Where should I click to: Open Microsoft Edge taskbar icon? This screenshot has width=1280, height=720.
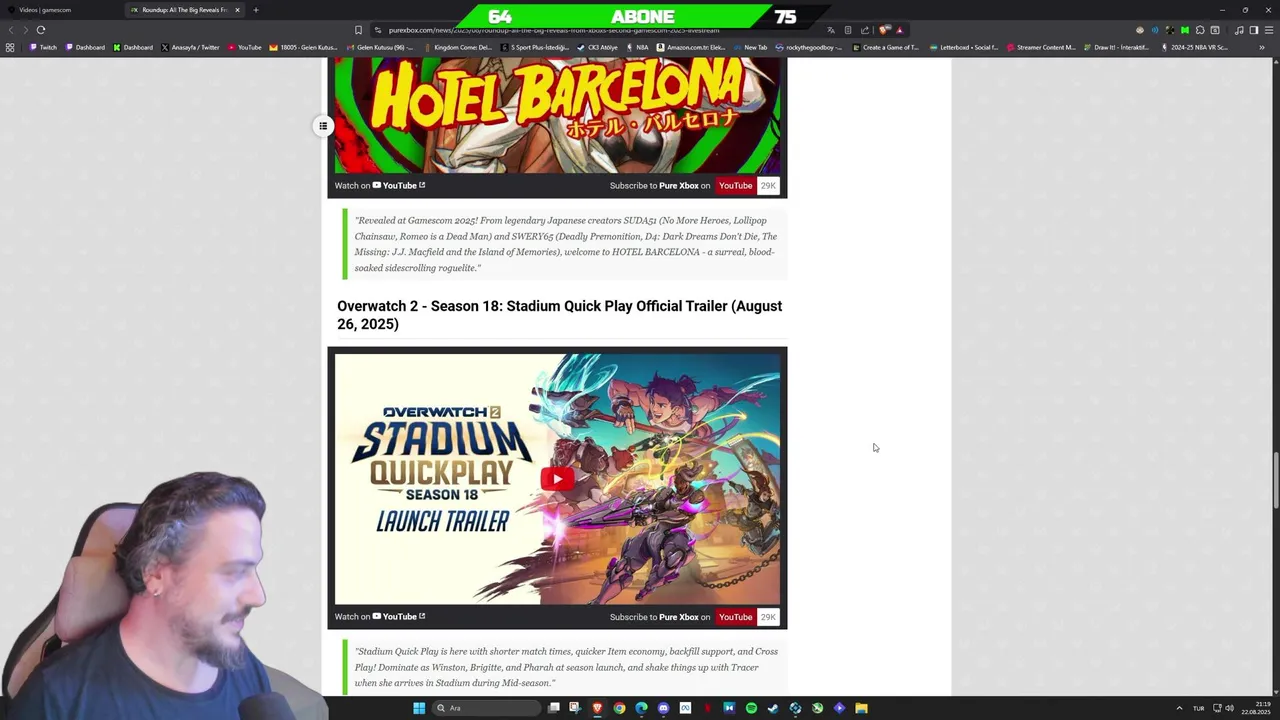(641, 708)
